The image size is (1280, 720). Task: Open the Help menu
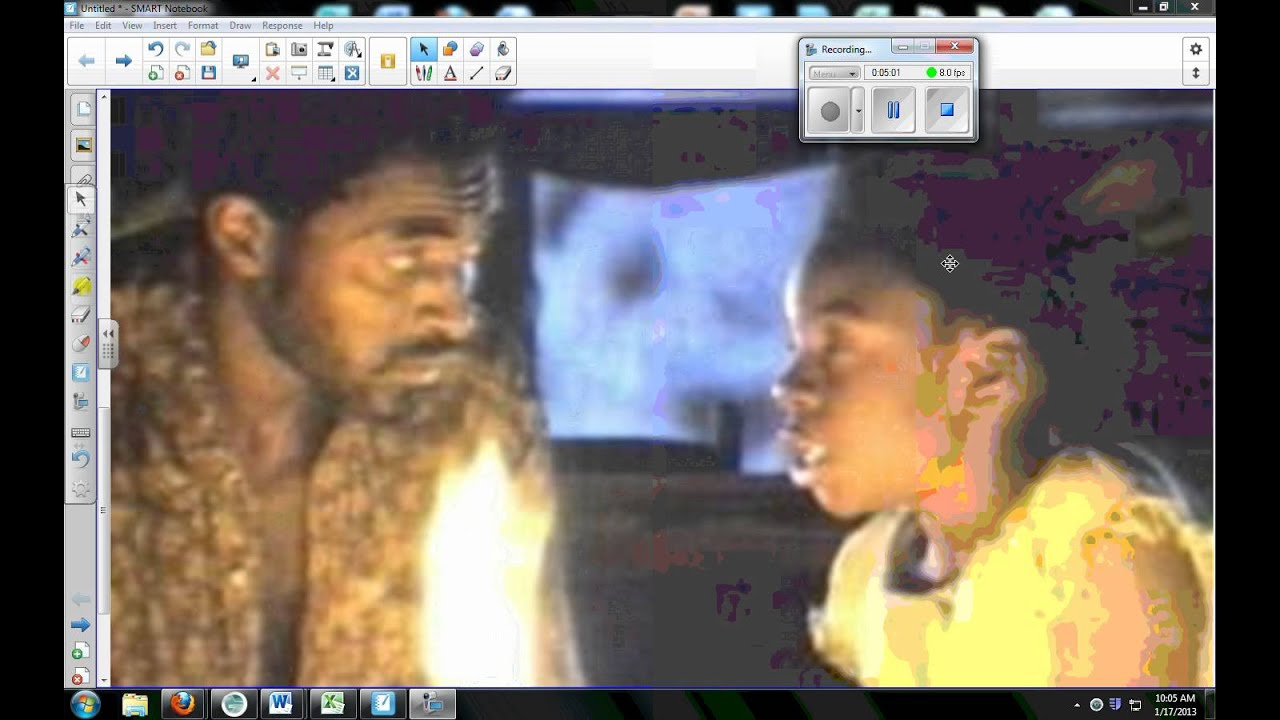[323, 25]
